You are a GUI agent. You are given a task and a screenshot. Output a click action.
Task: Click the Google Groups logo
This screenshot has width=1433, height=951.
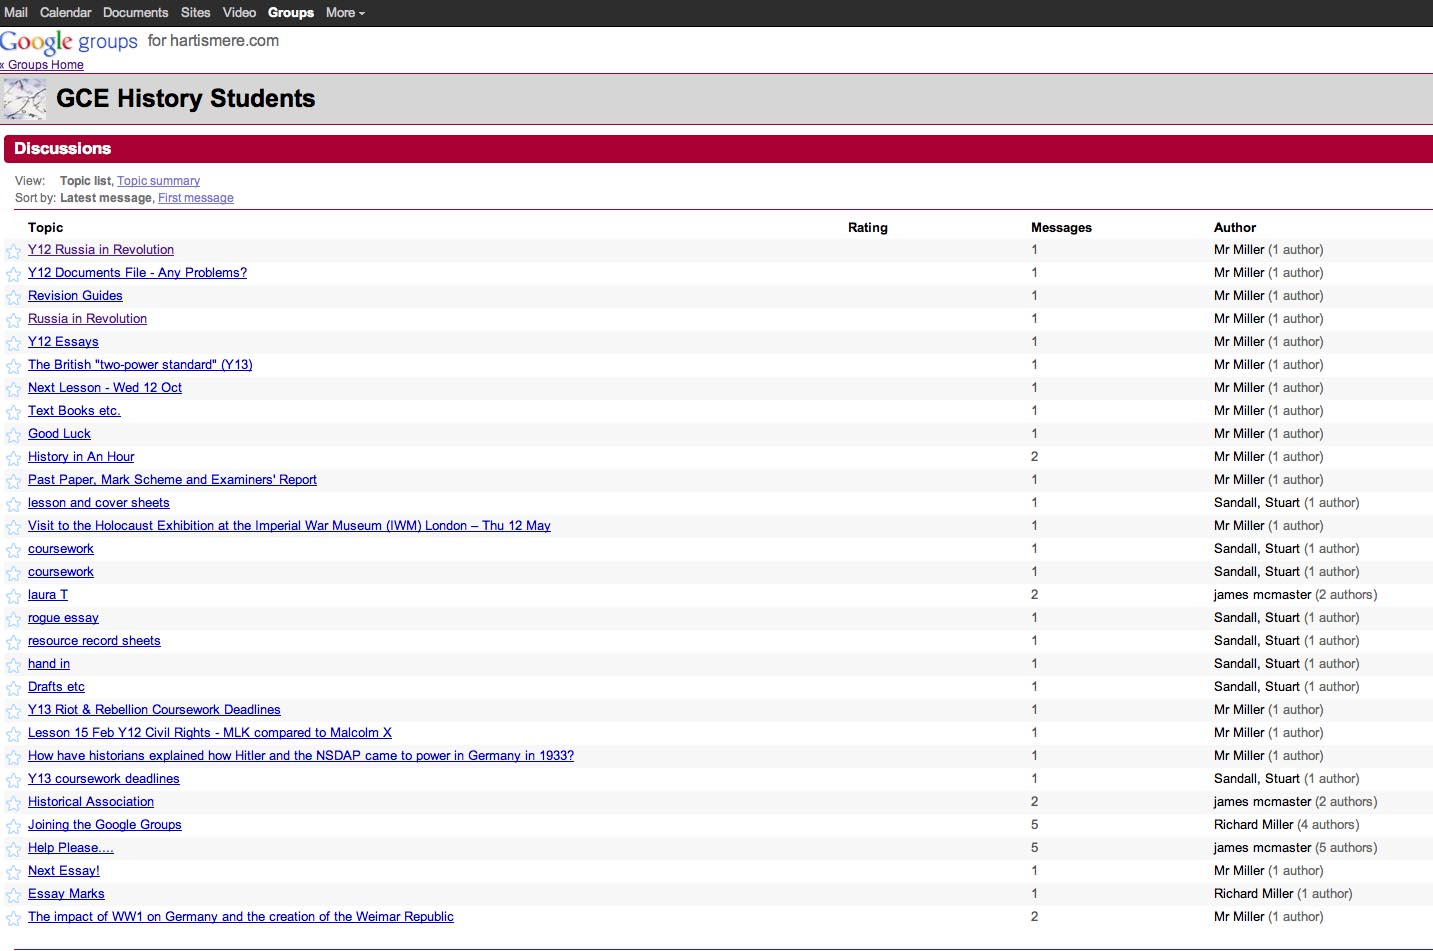click(x=68, y=42)
